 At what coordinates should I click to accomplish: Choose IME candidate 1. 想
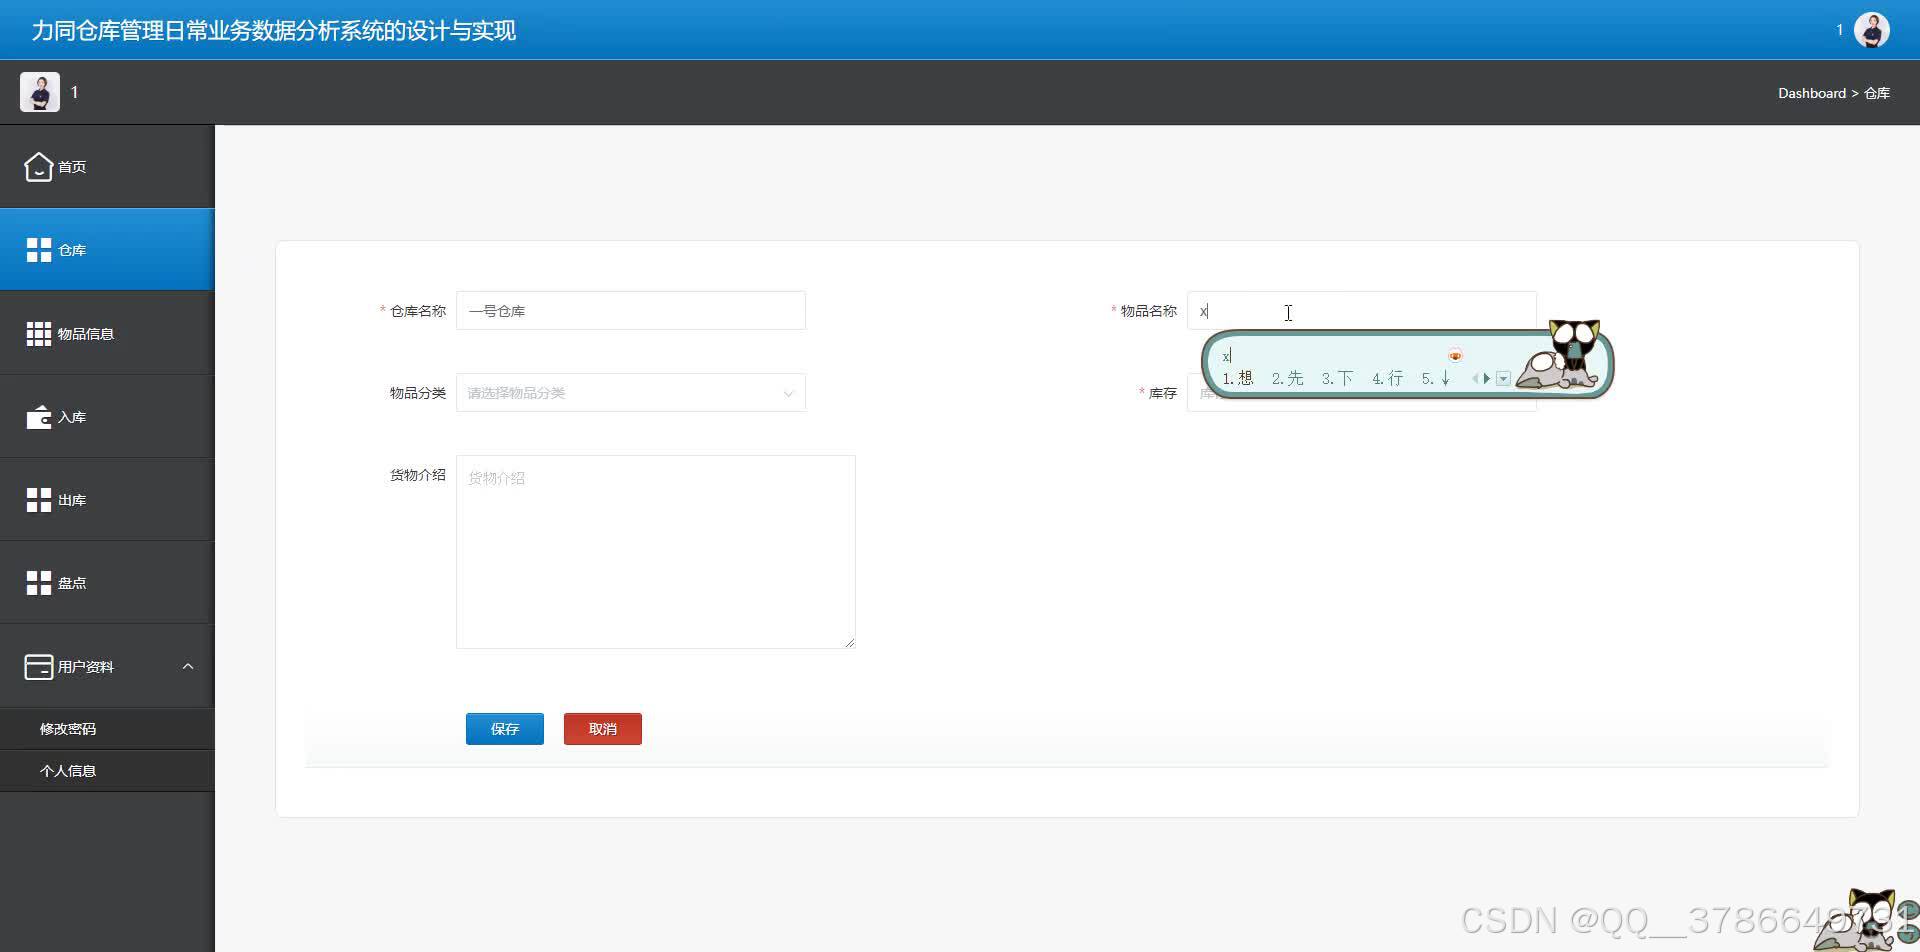1238,378
